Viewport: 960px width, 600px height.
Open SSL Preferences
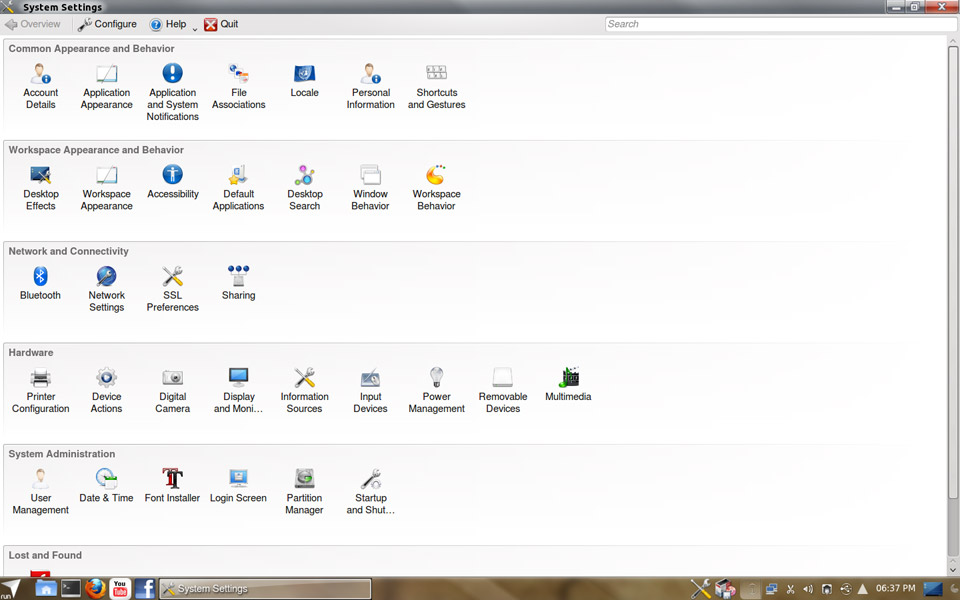coord(172,288)
